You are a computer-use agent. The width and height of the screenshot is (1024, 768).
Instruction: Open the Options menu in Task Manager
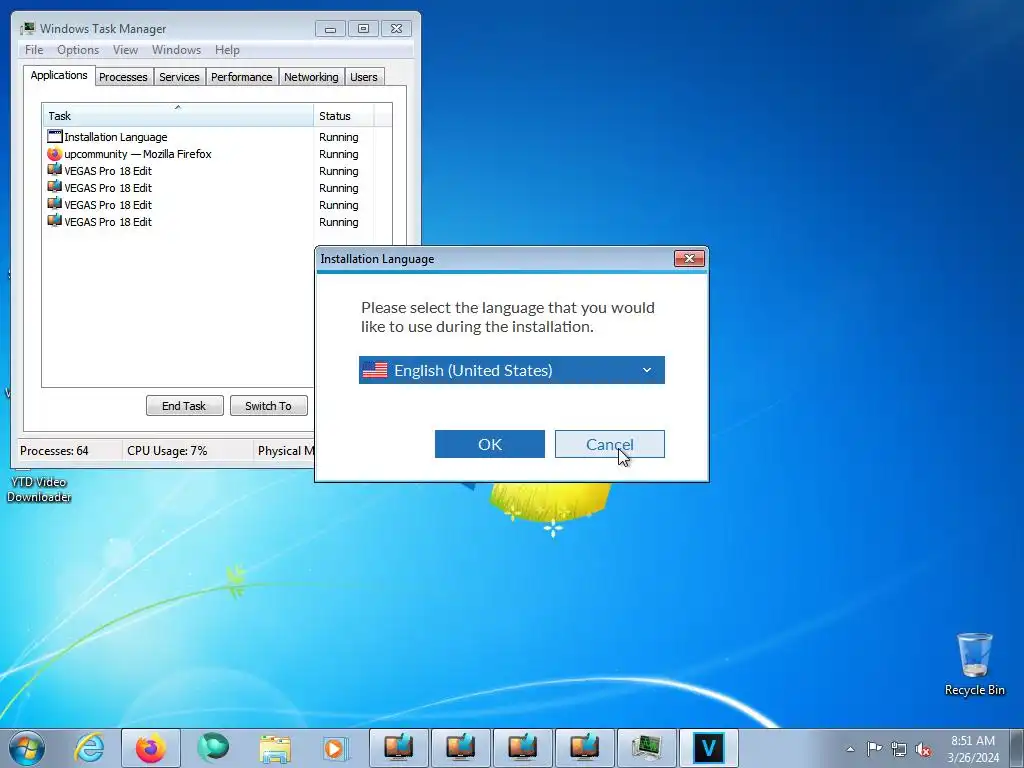(x=78, y=50)
